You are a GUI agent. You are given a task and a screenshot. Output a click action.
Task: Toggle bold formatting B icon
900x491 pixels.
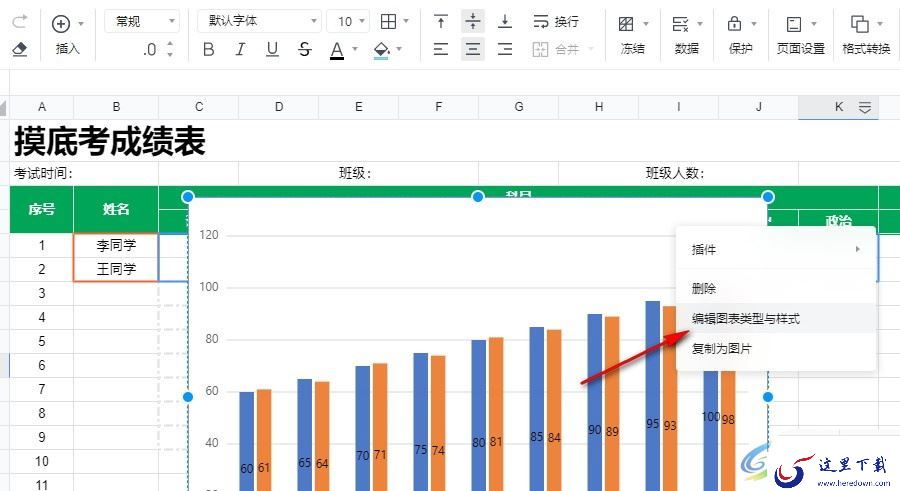coord(208,50)
